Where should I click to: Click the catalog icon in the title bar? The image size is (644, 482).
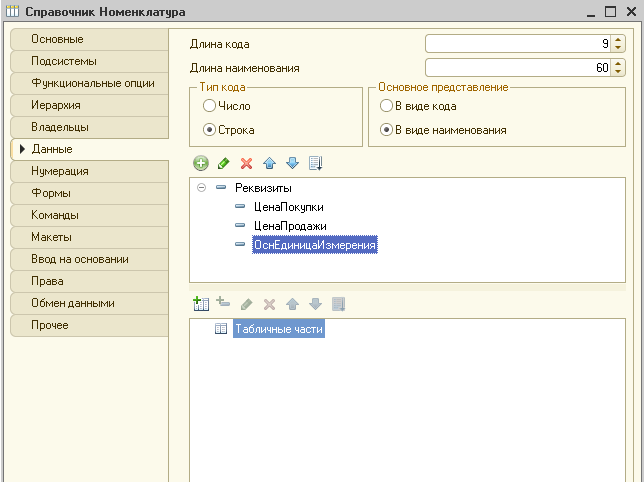click(12, 11)
